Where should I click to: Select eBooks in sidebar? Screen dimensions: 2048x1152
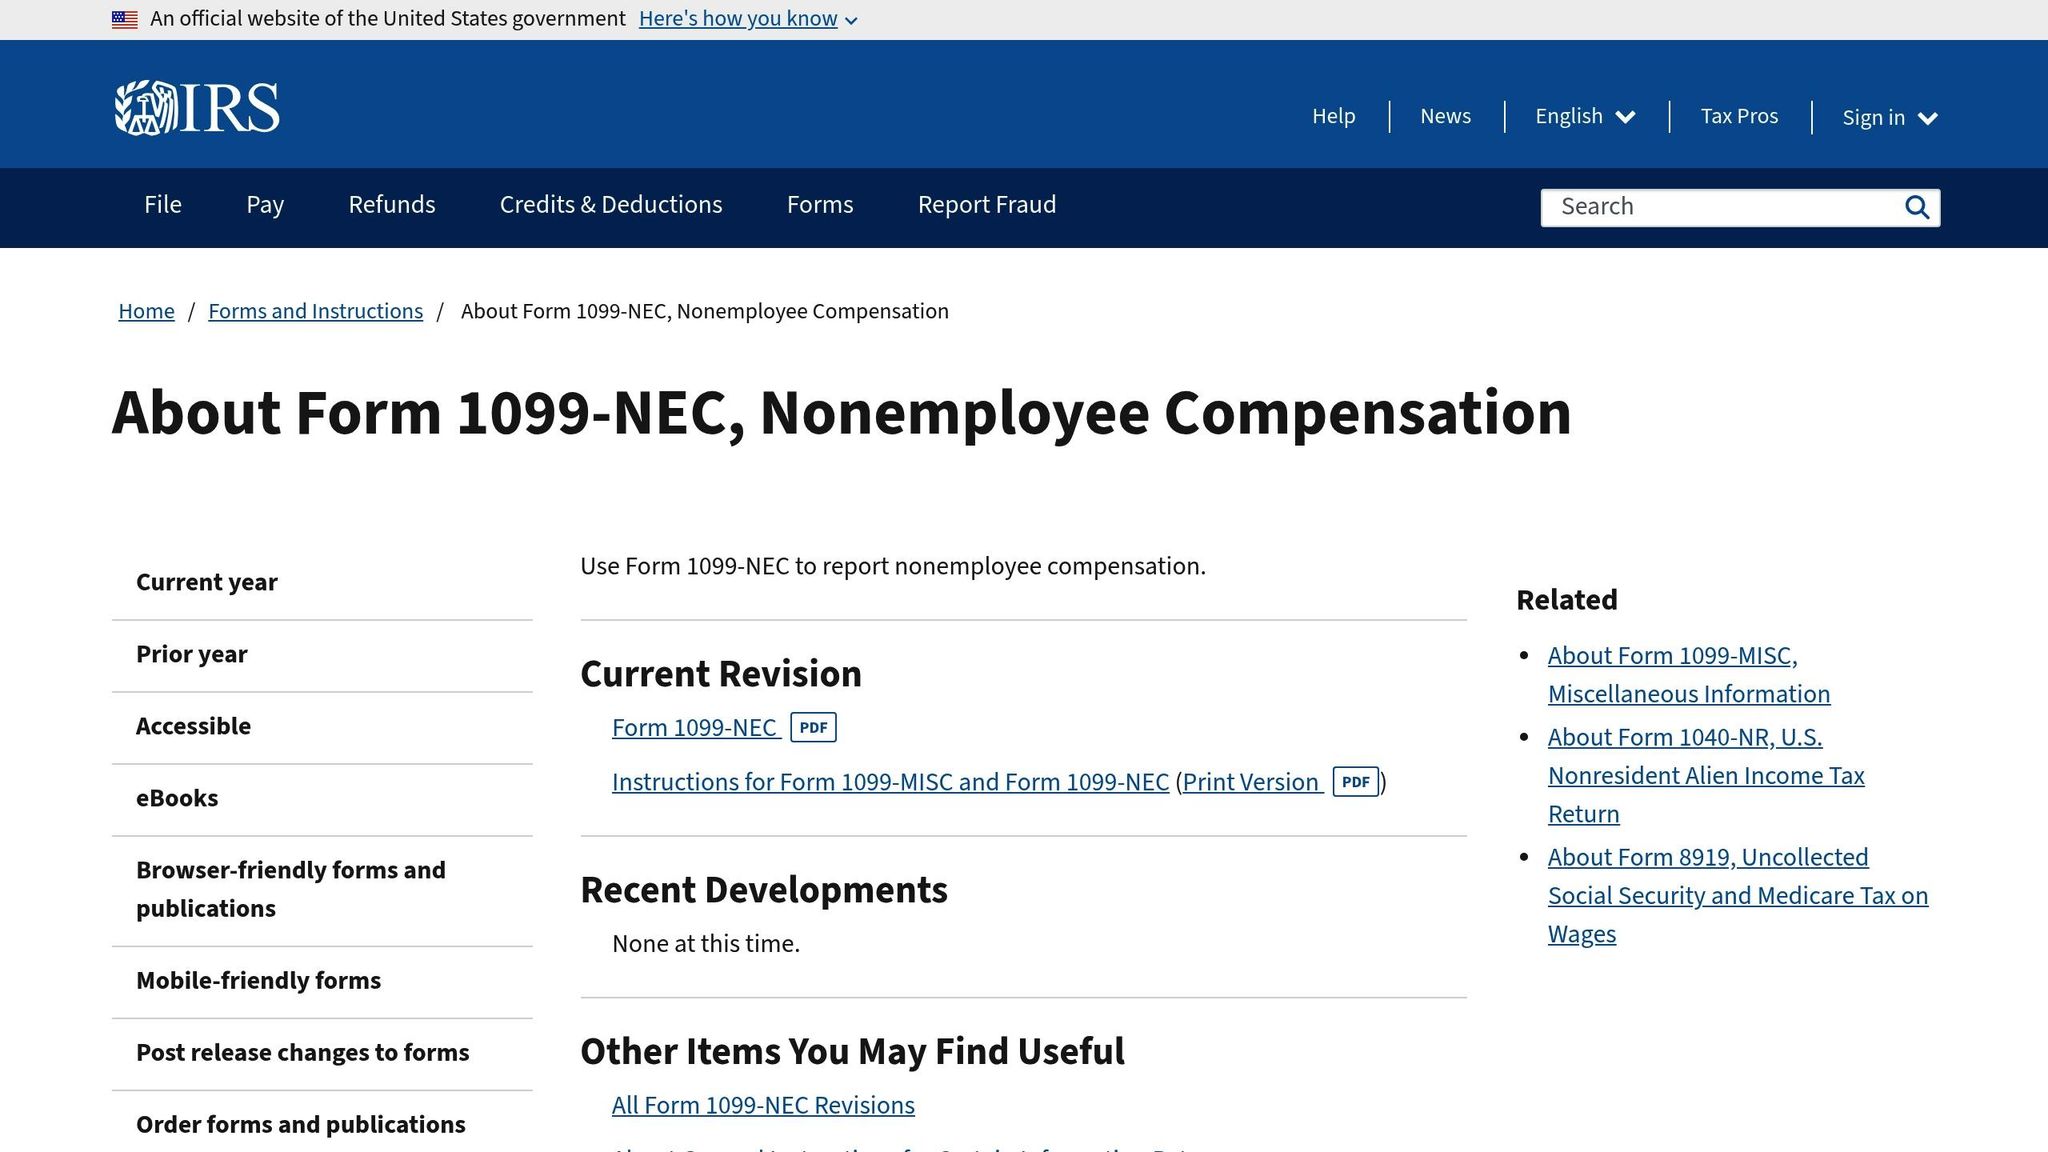point(322,799)
